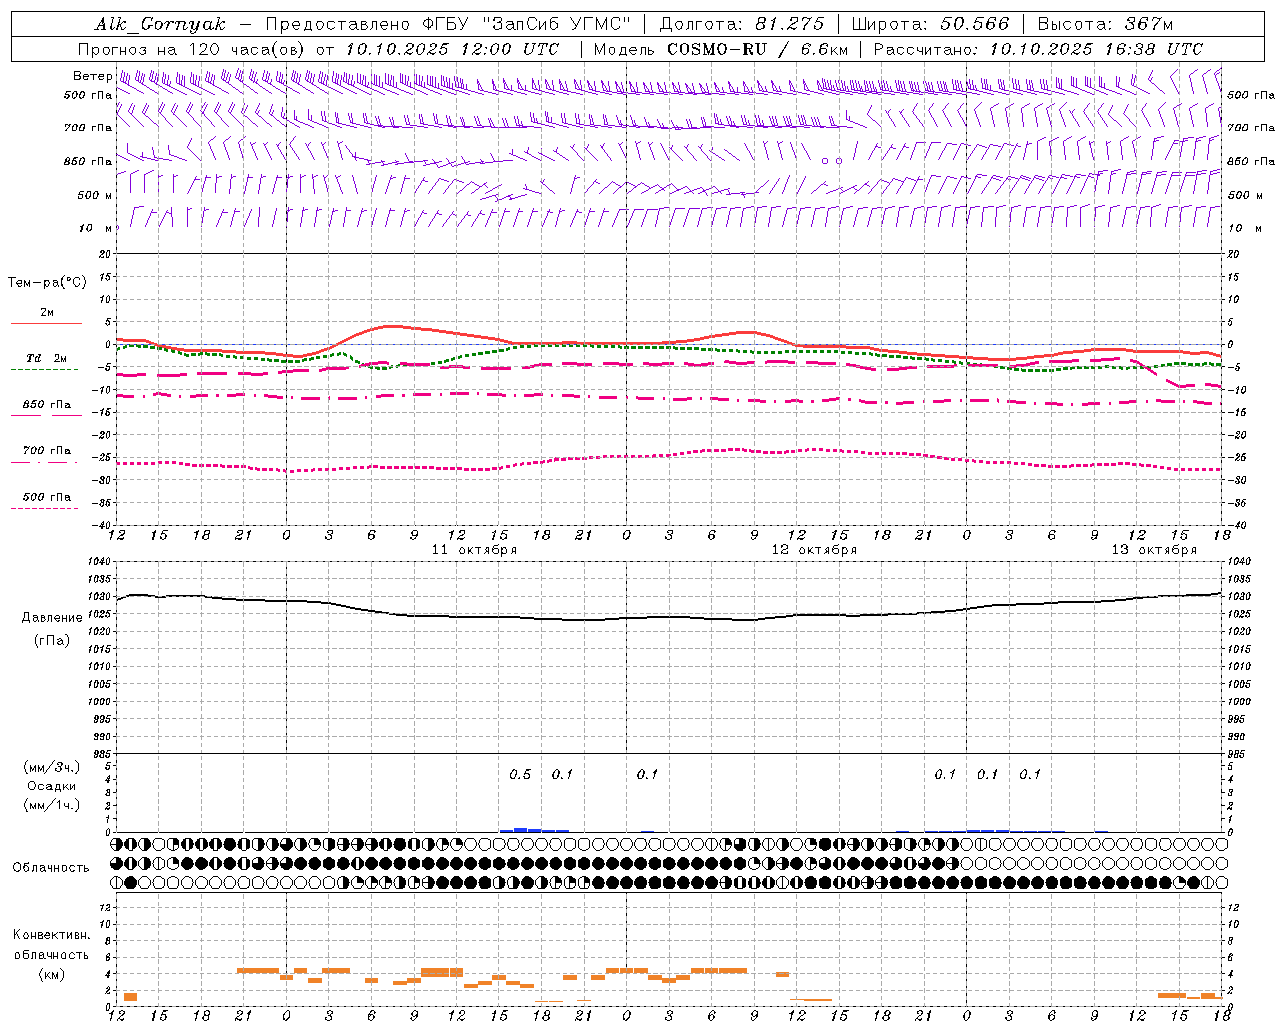Image resolution: width=1280 pixels, height=1024 pixels.
Task: Click the '13 октября' date label
Action: coord(1154,550)
